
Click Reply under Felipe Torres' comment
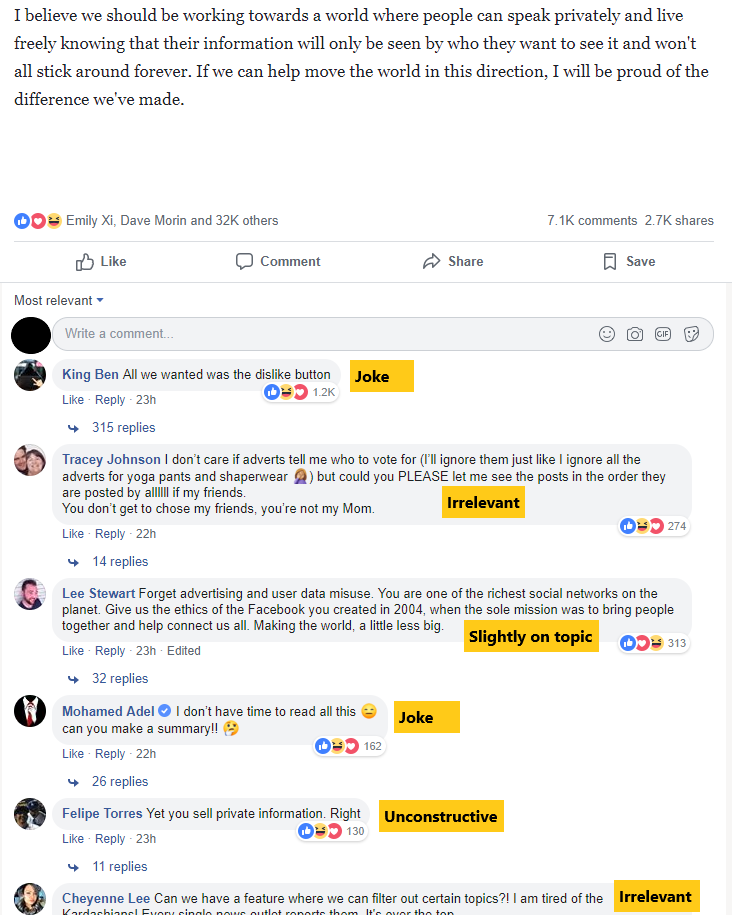click(x=110, y=839)
